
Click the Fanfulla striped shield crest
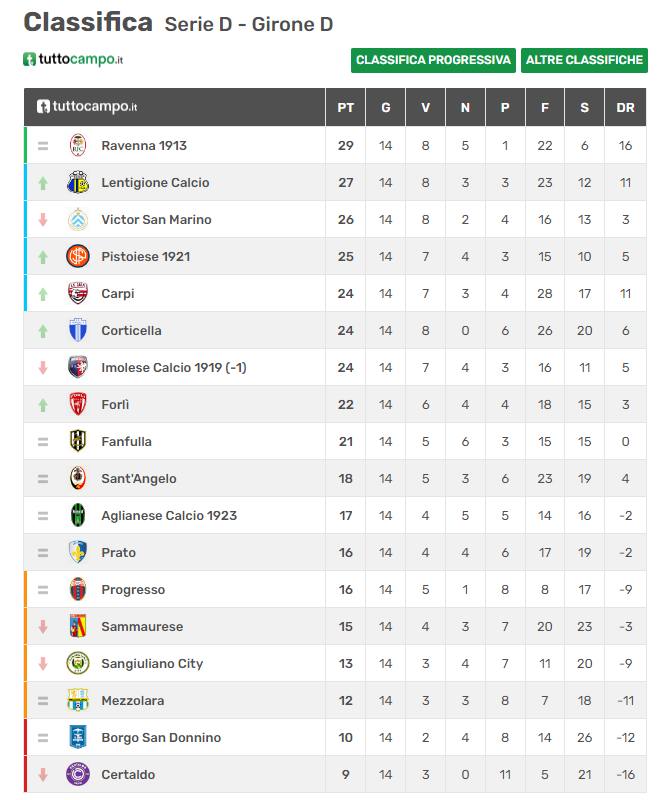(x=78, y=441)
